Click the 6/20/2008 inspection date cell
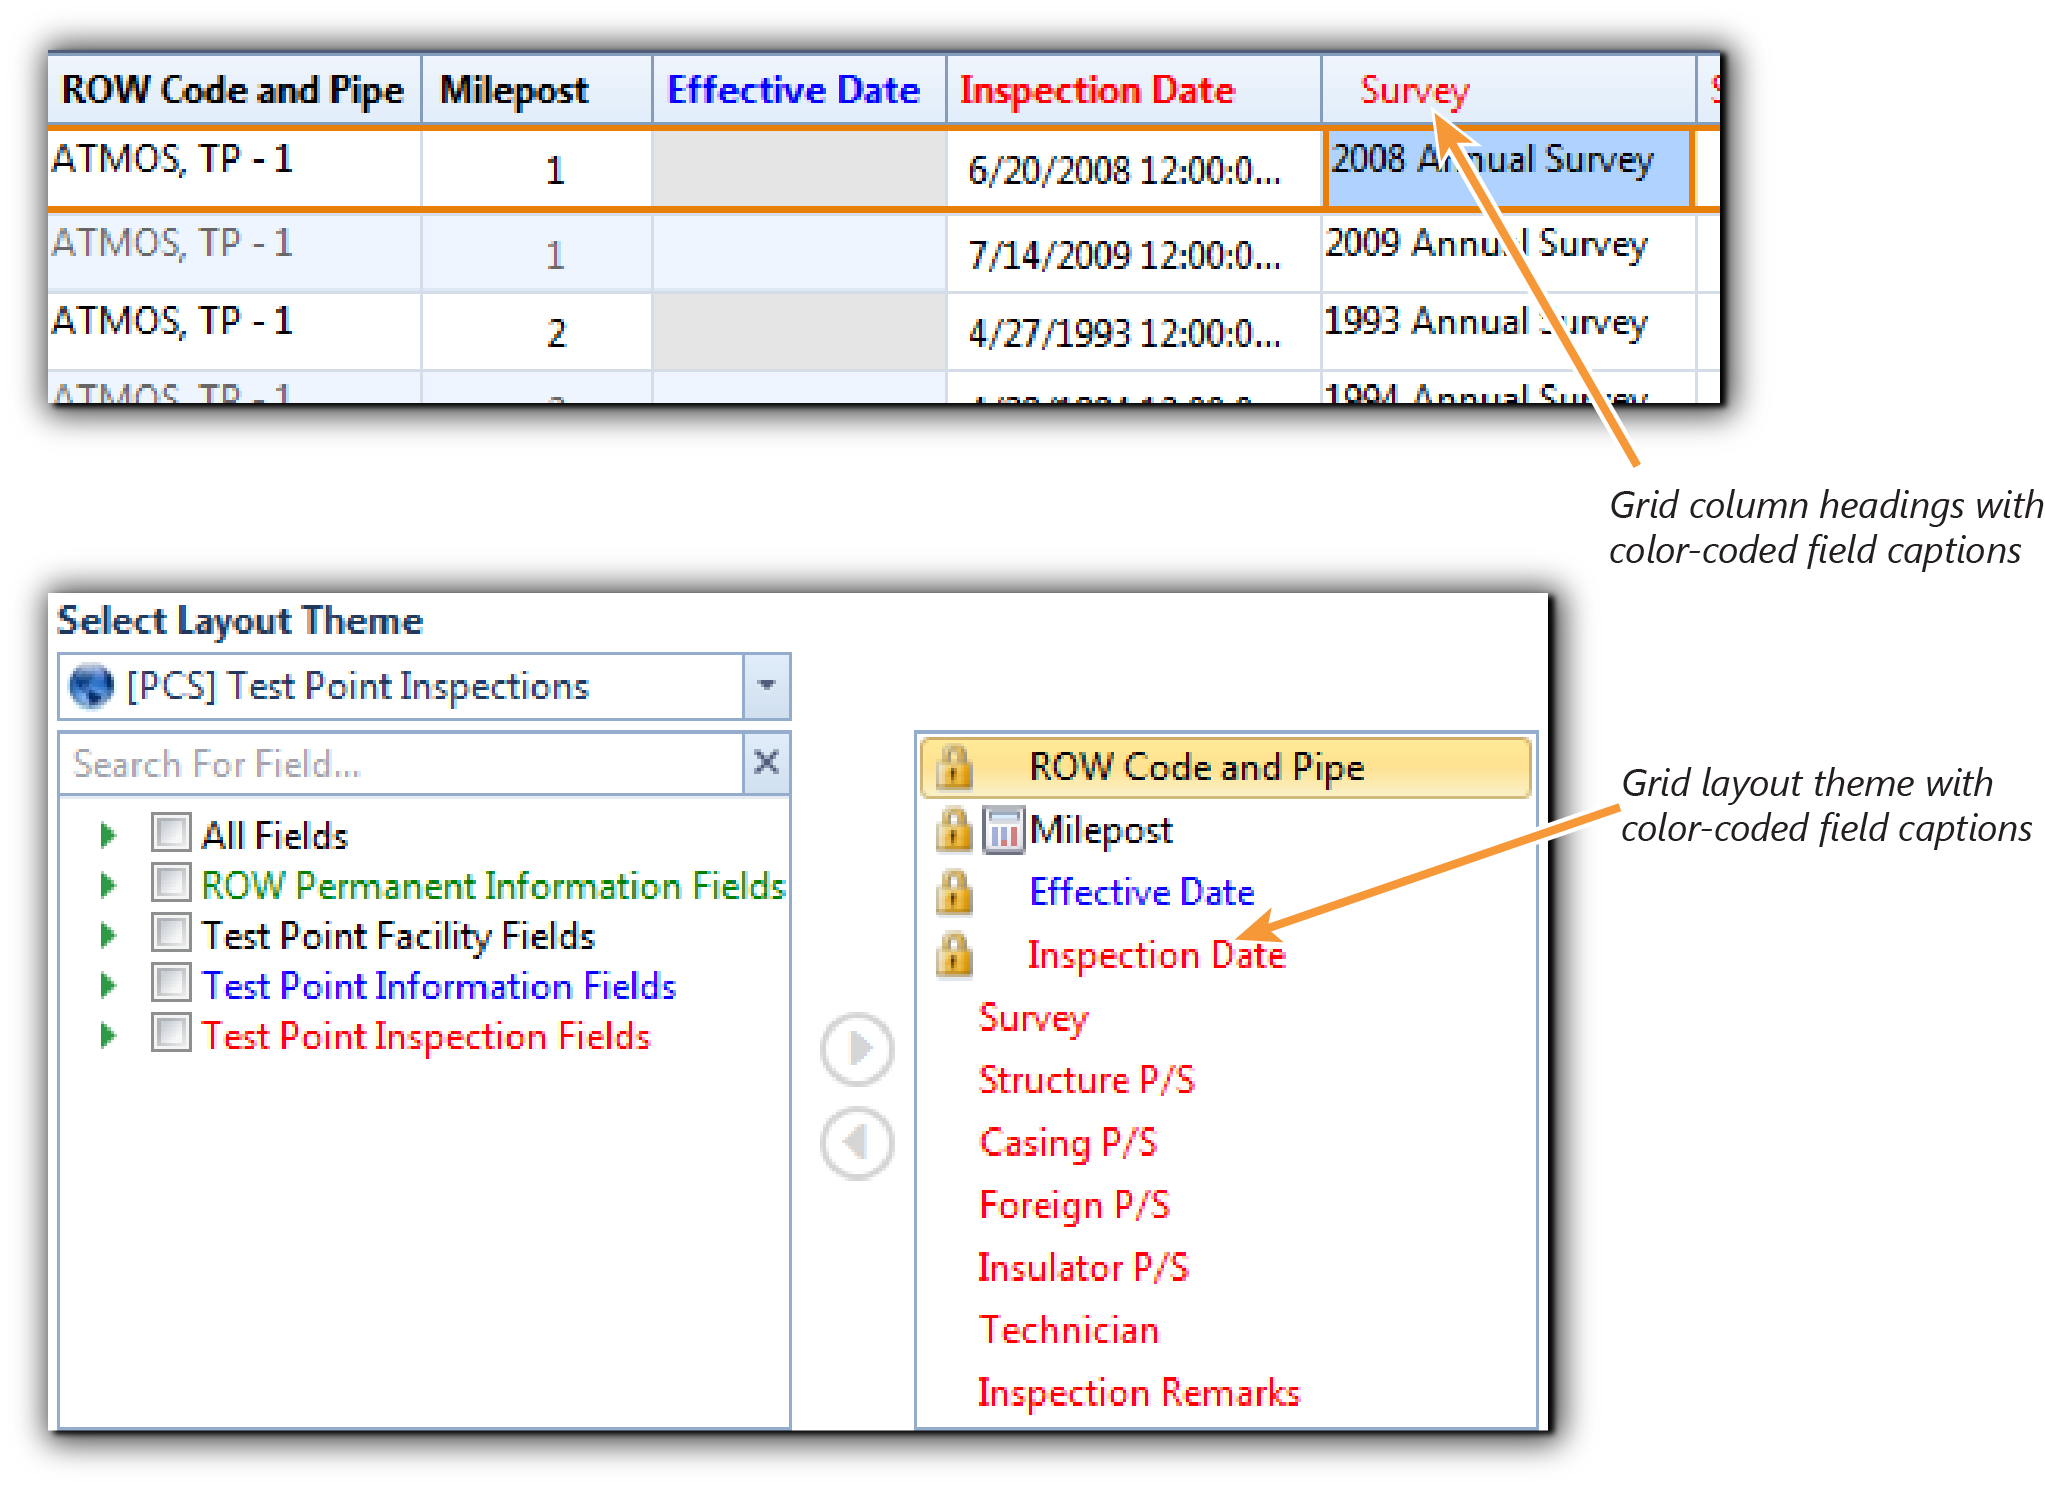The width and height of the screenshot is (2045, 1488). point(1134,169)
